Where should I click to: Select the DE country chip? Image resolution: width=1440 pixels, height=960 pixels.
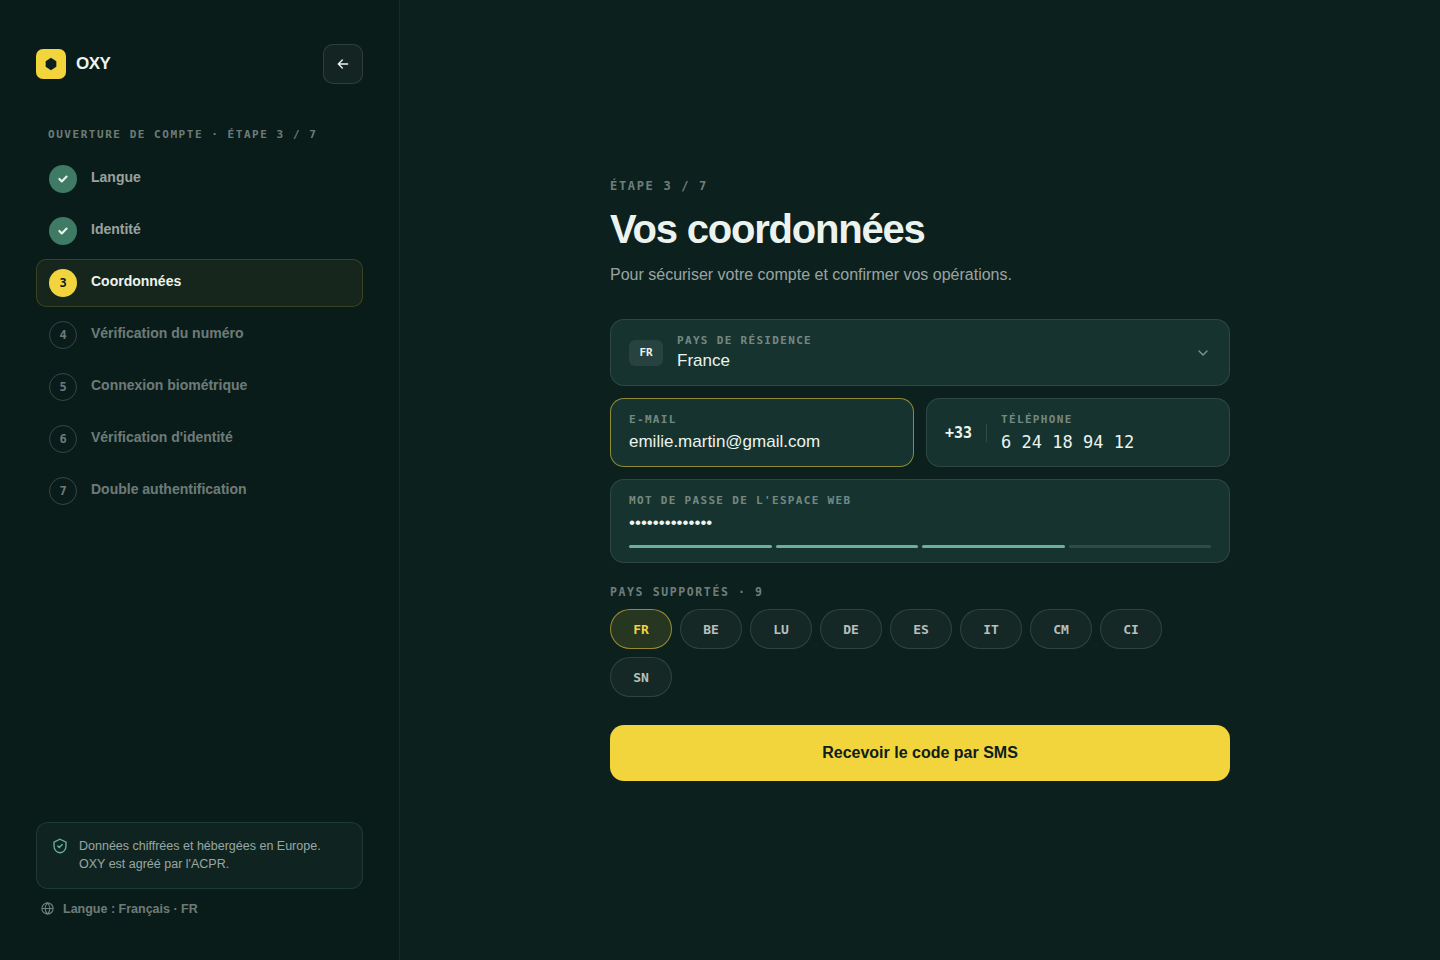click(851, 629)
